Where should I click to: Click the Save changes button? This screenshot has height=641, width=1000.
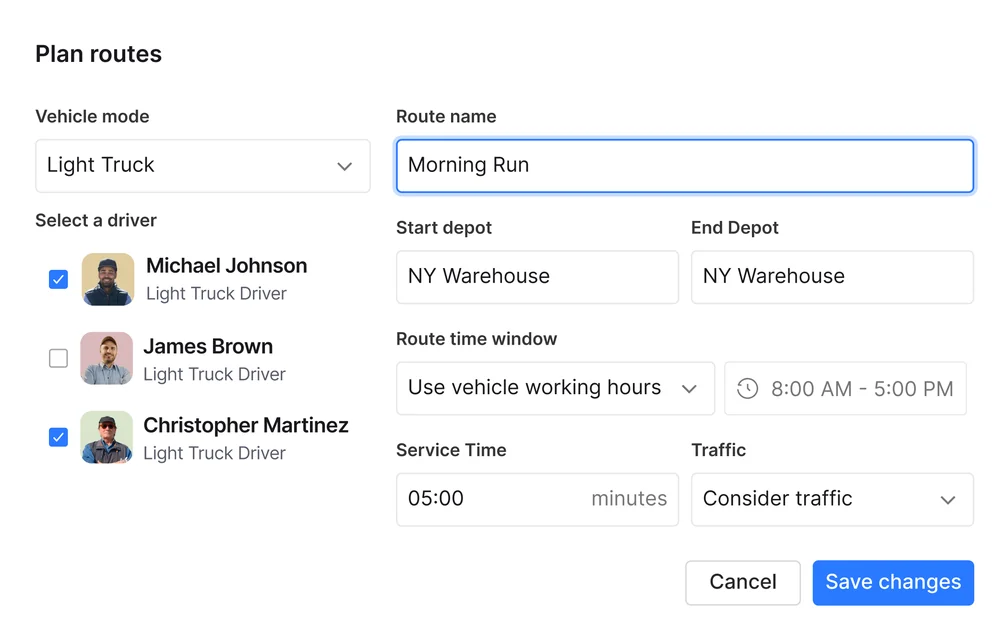pos(893,582)
